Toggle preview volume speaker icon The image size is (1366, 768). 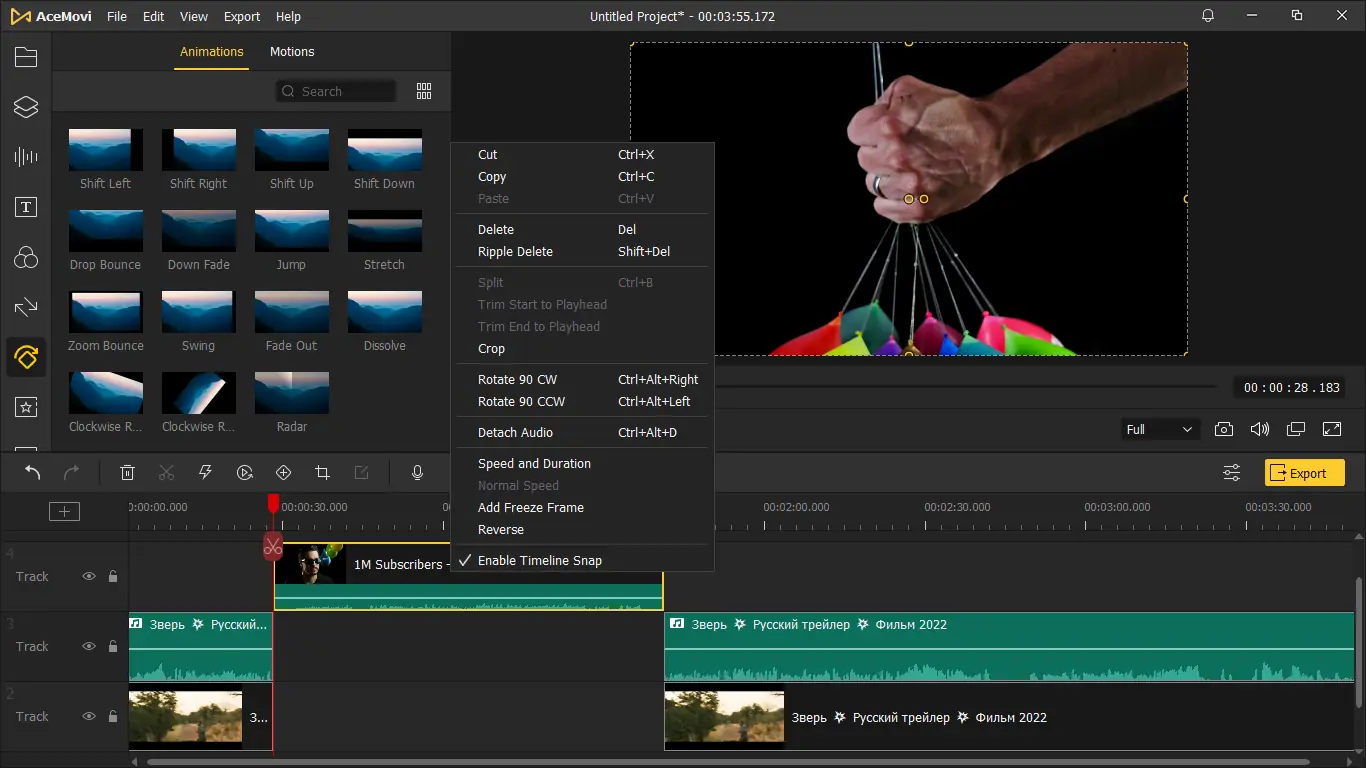(x=1259, y=429)
